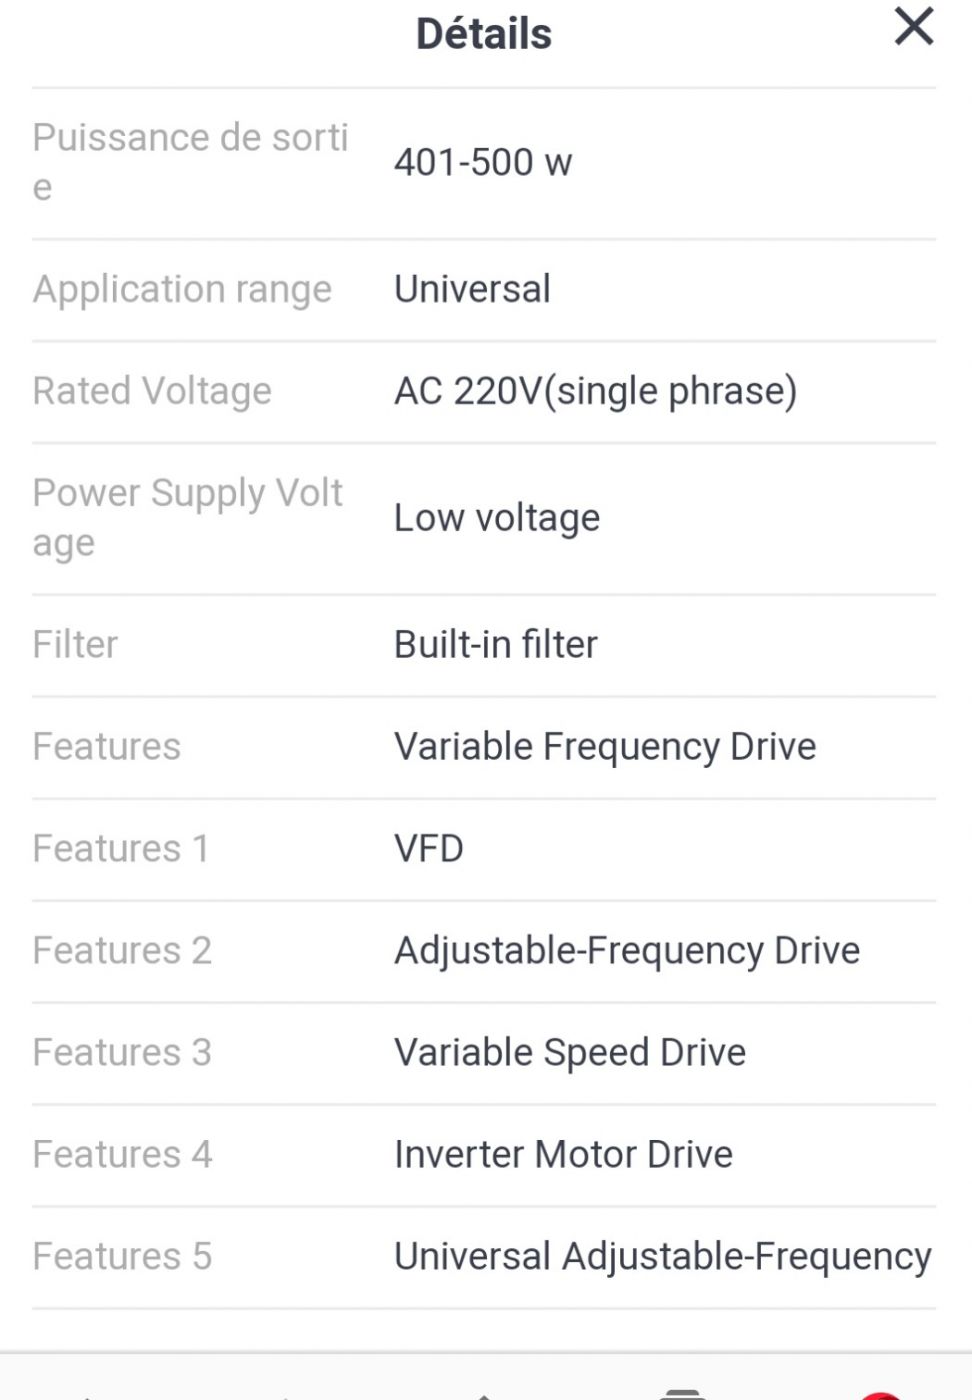This screenshot has height=1400, width=972.
Task: Select the 401-500 w power value
Action: [x=483, y=162]
